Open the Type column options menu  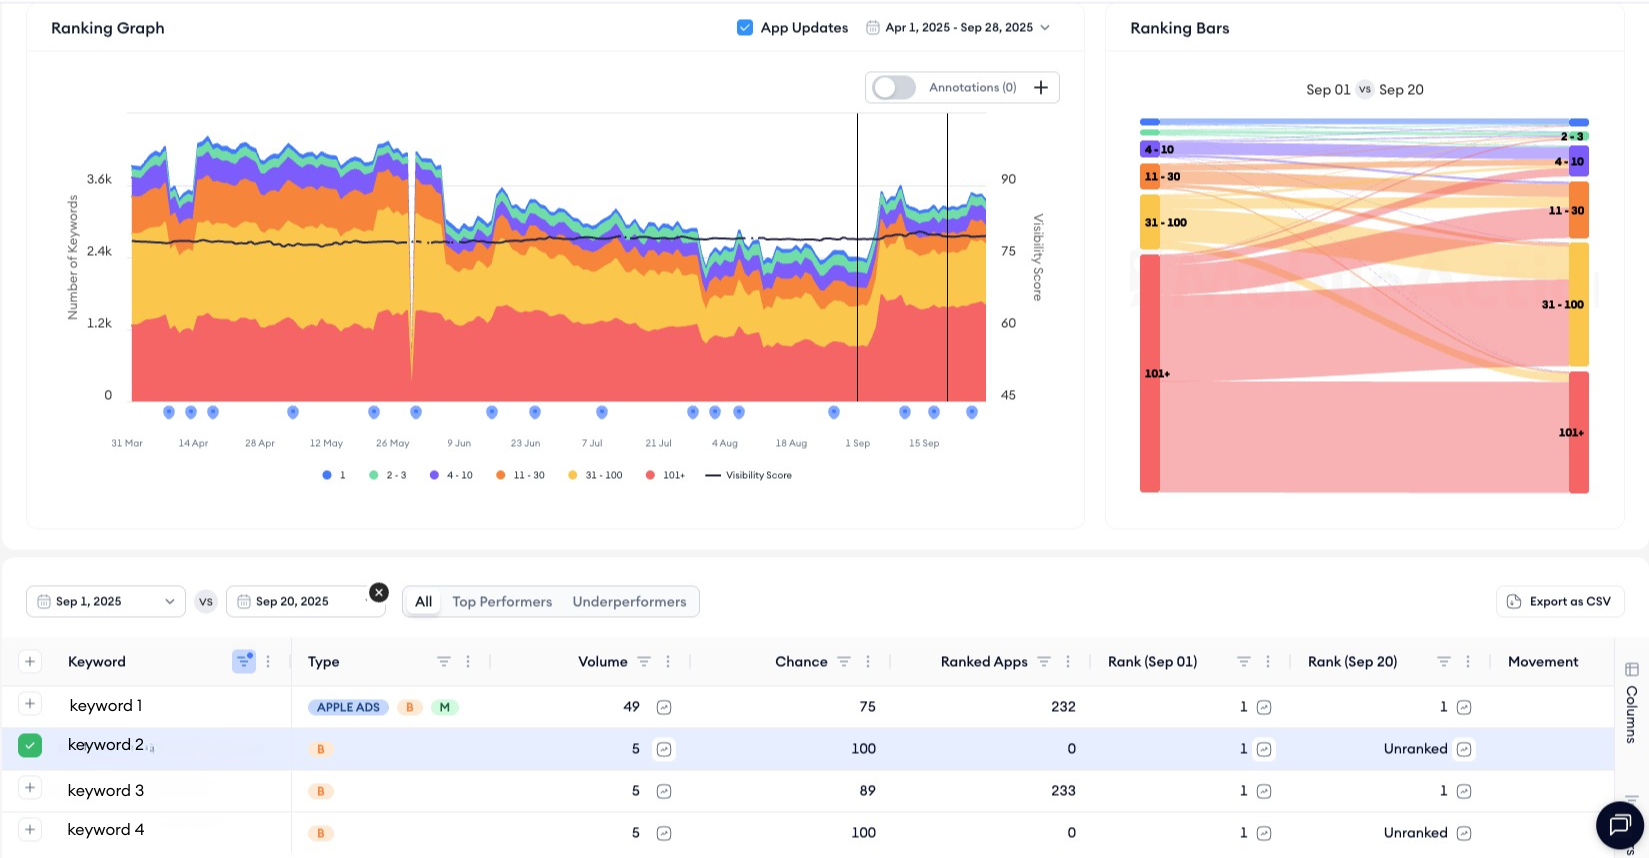click(468, 662)
